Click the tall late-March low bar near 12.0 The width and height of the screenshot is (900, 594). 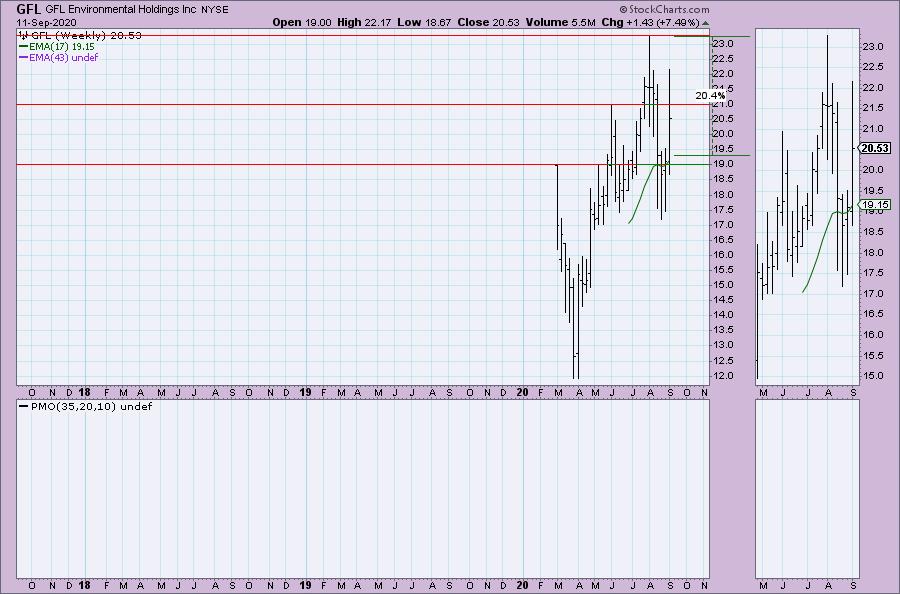coord(574,328)
